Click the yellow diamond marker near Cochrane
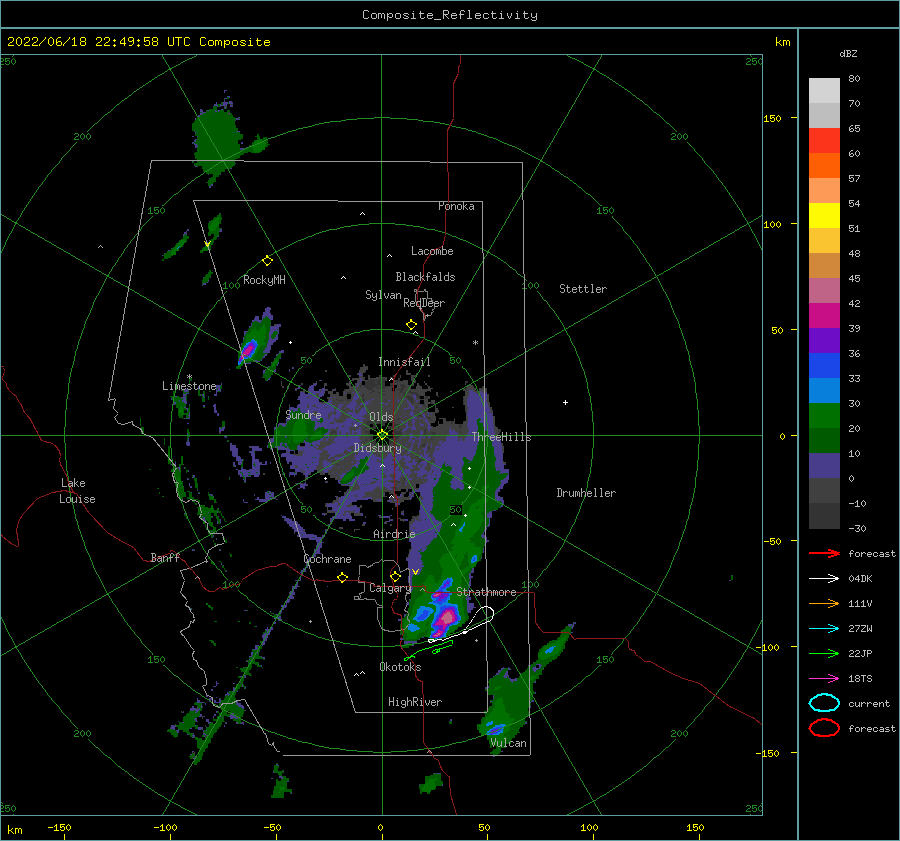This screenshot has width=900, height=841. [x=342, y=578]
